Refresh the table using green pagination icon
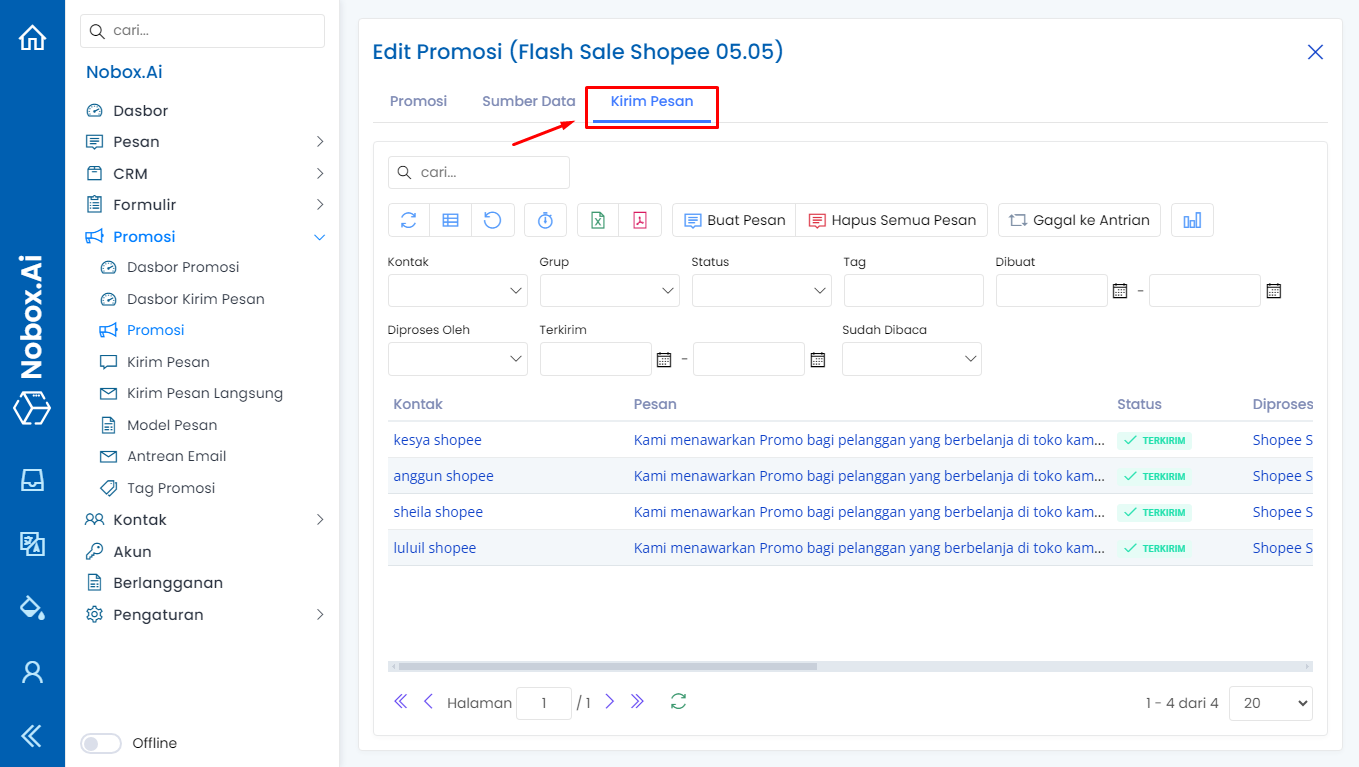 [x=679, y=702]
